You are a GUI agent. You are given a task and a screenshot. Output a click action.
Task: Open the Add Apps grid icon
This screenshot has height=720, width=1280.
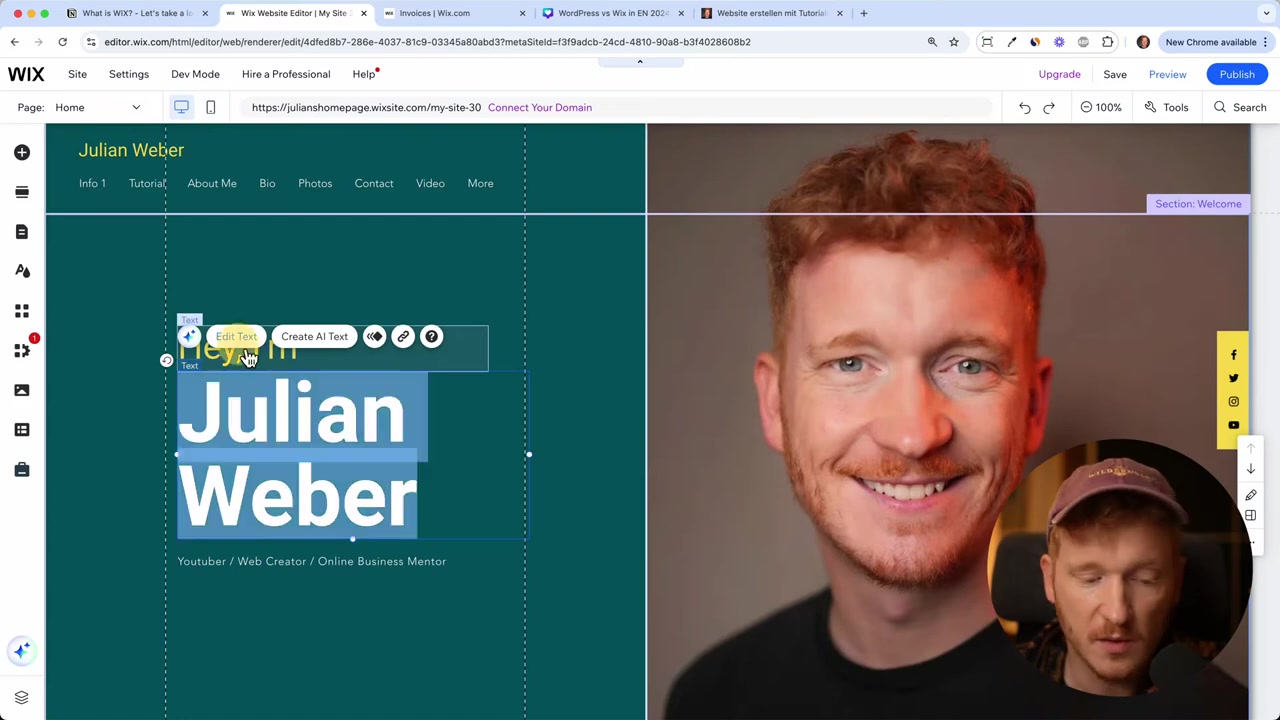tap(22, 311)
